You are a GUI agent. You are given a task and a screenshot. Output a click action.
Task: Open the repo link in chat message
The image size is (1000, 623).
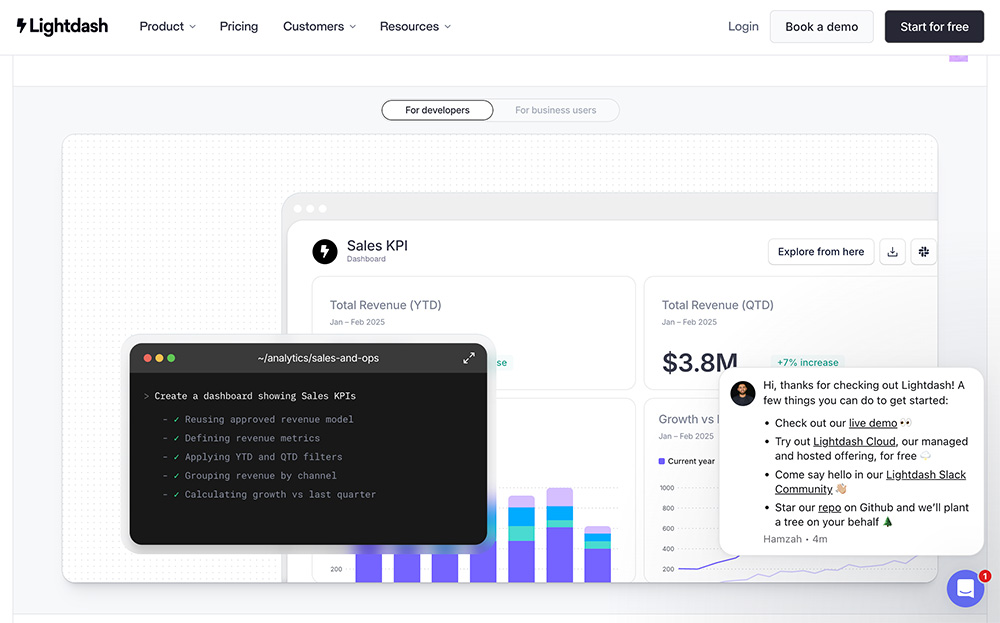829,508
